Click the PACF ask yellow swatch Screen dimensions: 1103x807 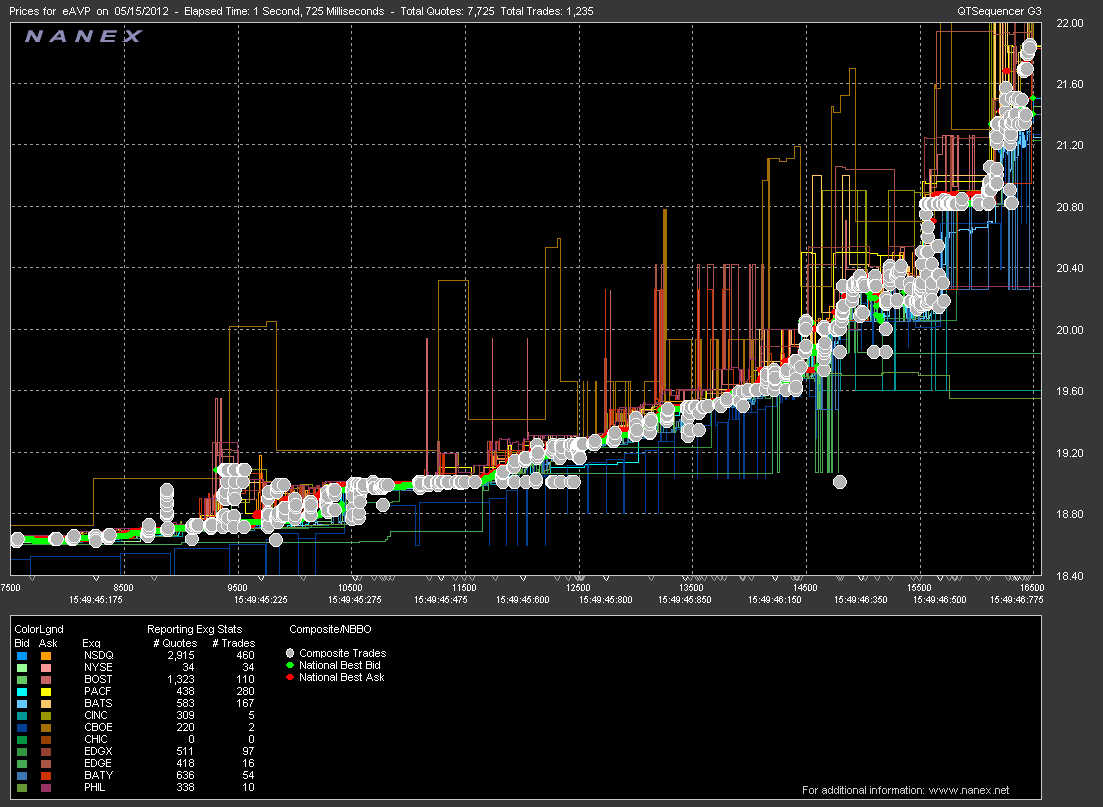[x=46, y=692]
